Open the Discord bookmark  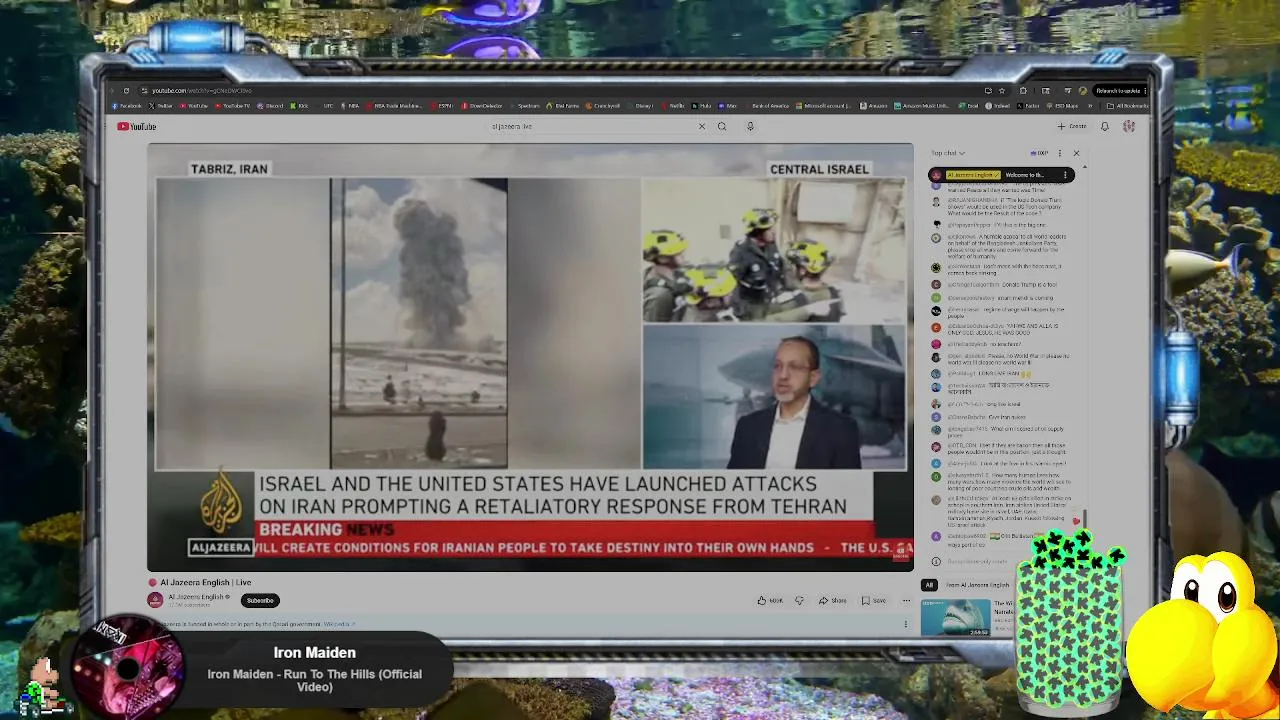click(270, 106)
